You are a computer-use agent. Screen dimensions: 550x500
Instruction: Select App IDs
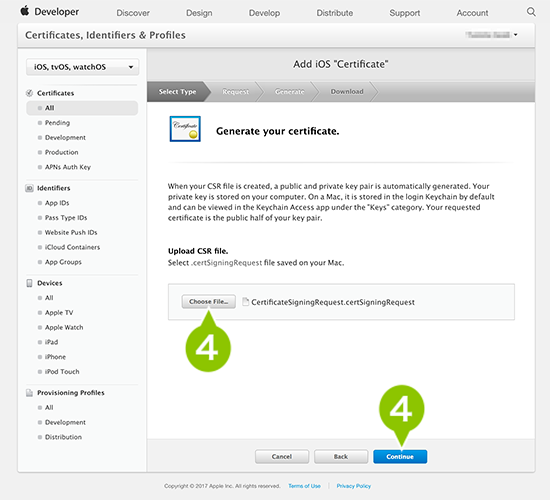(x=57, y=203)
